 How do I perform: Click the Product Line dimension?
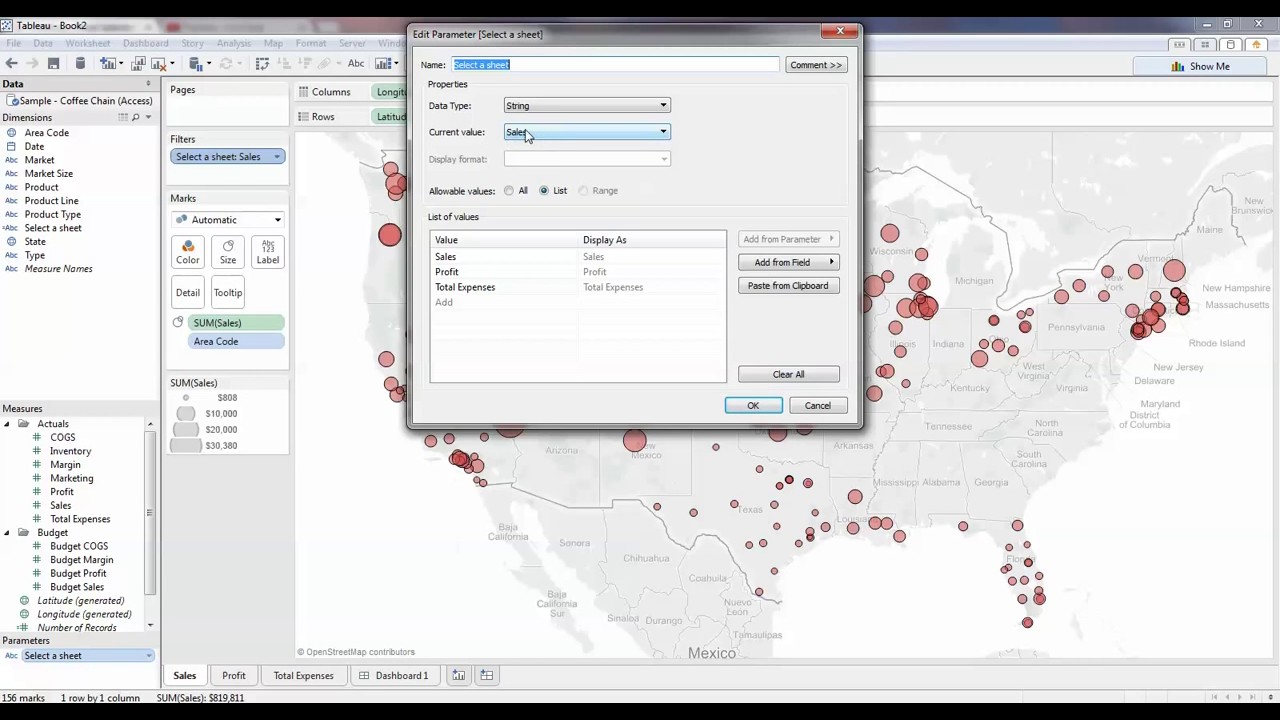point(51,201)
